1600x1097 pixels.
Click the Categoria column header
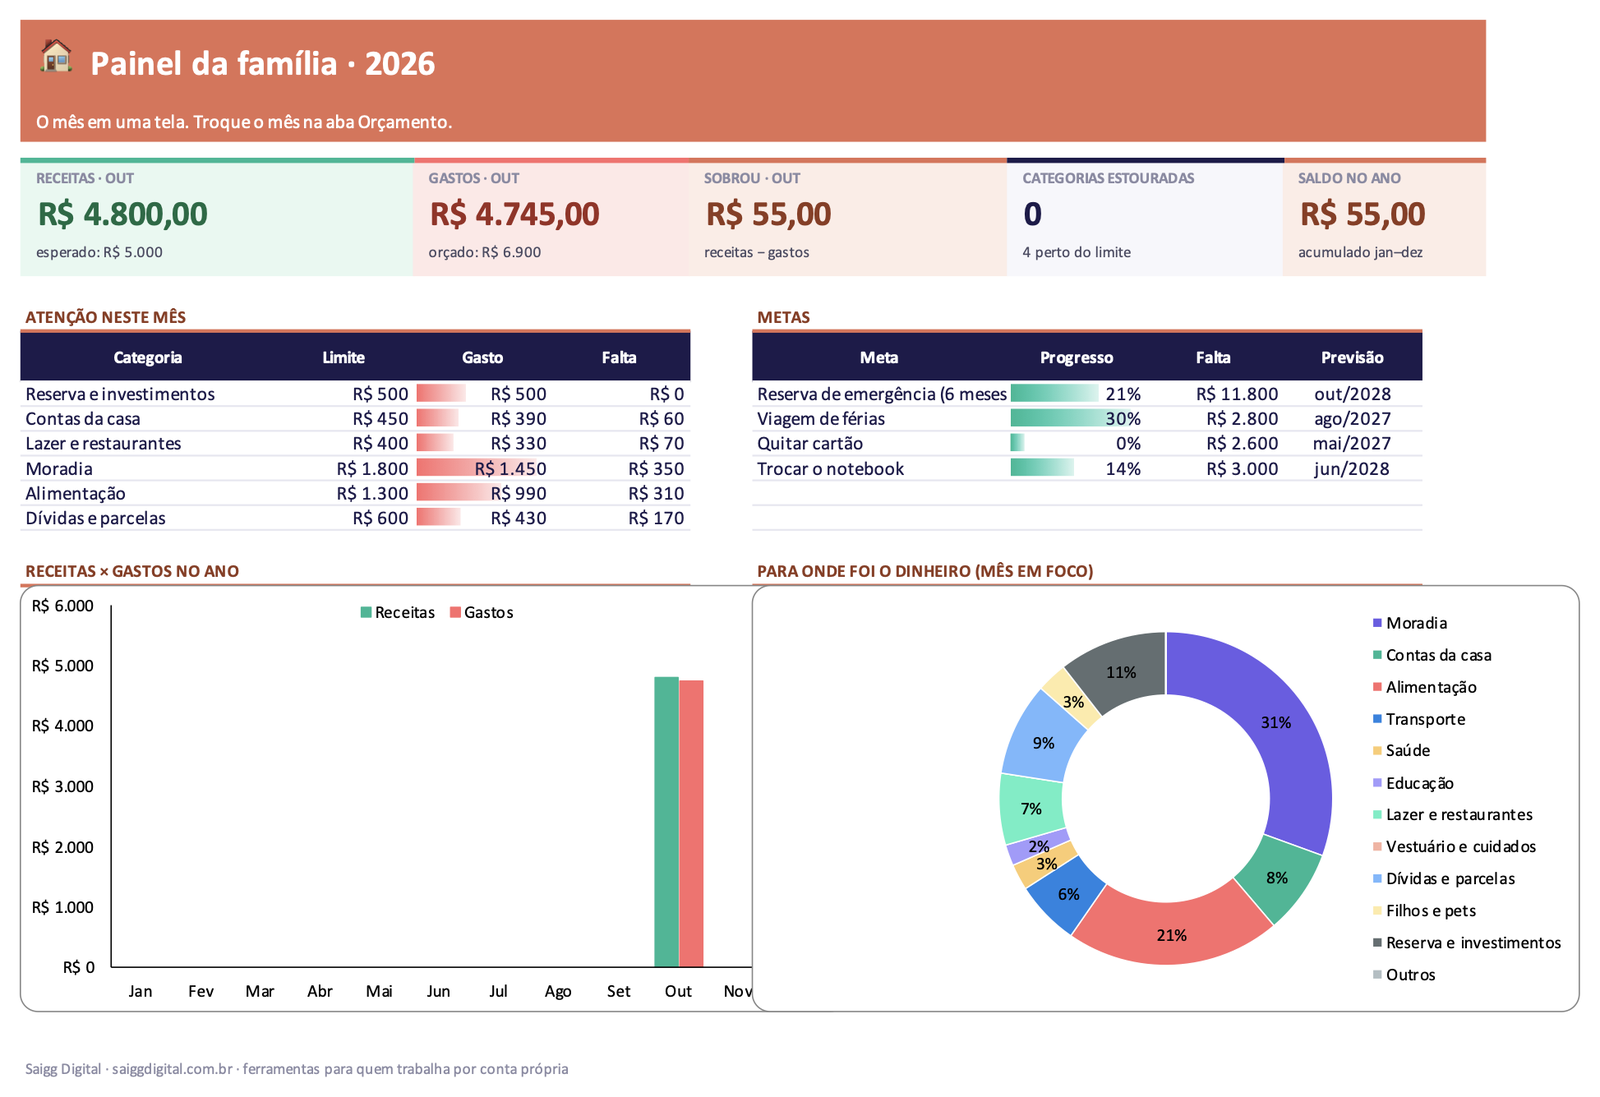tap(148, 357)
